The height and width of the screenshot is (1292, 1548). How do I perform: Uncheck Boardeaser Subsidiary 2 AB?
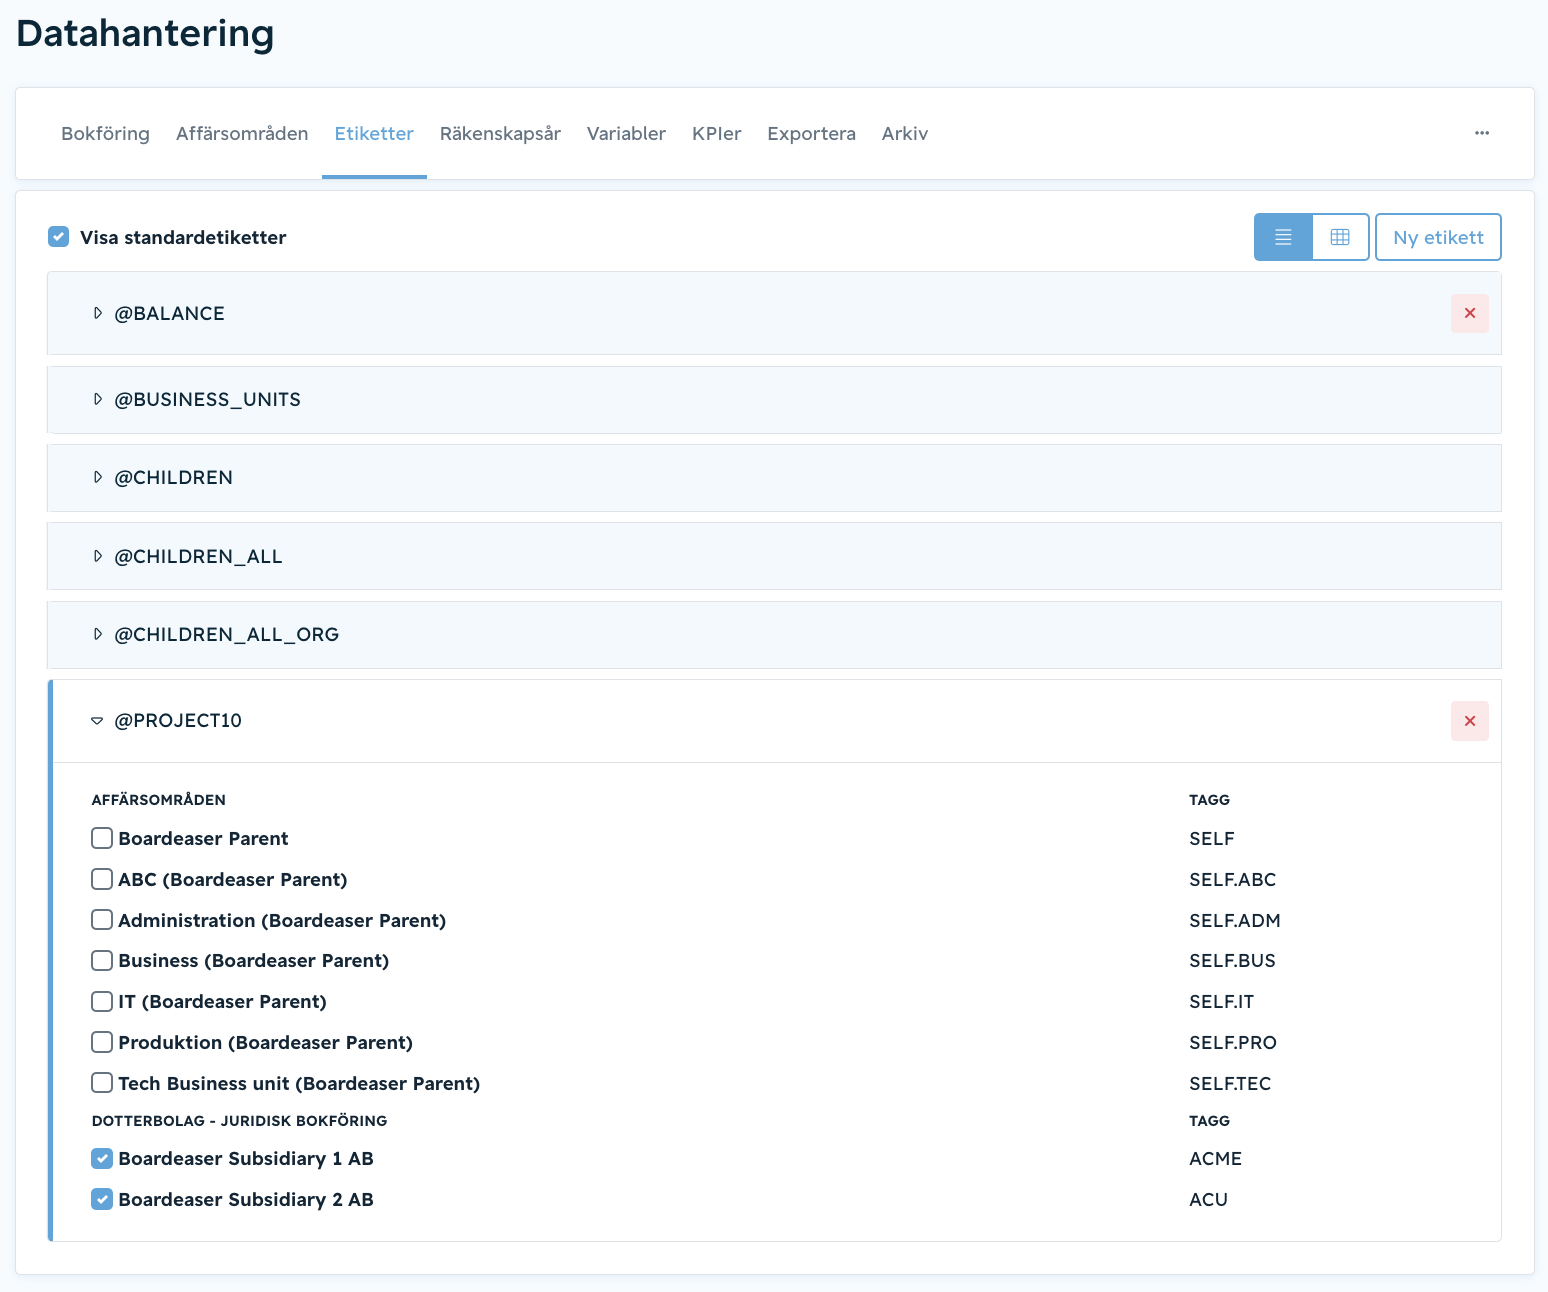tap(102, 1199)
